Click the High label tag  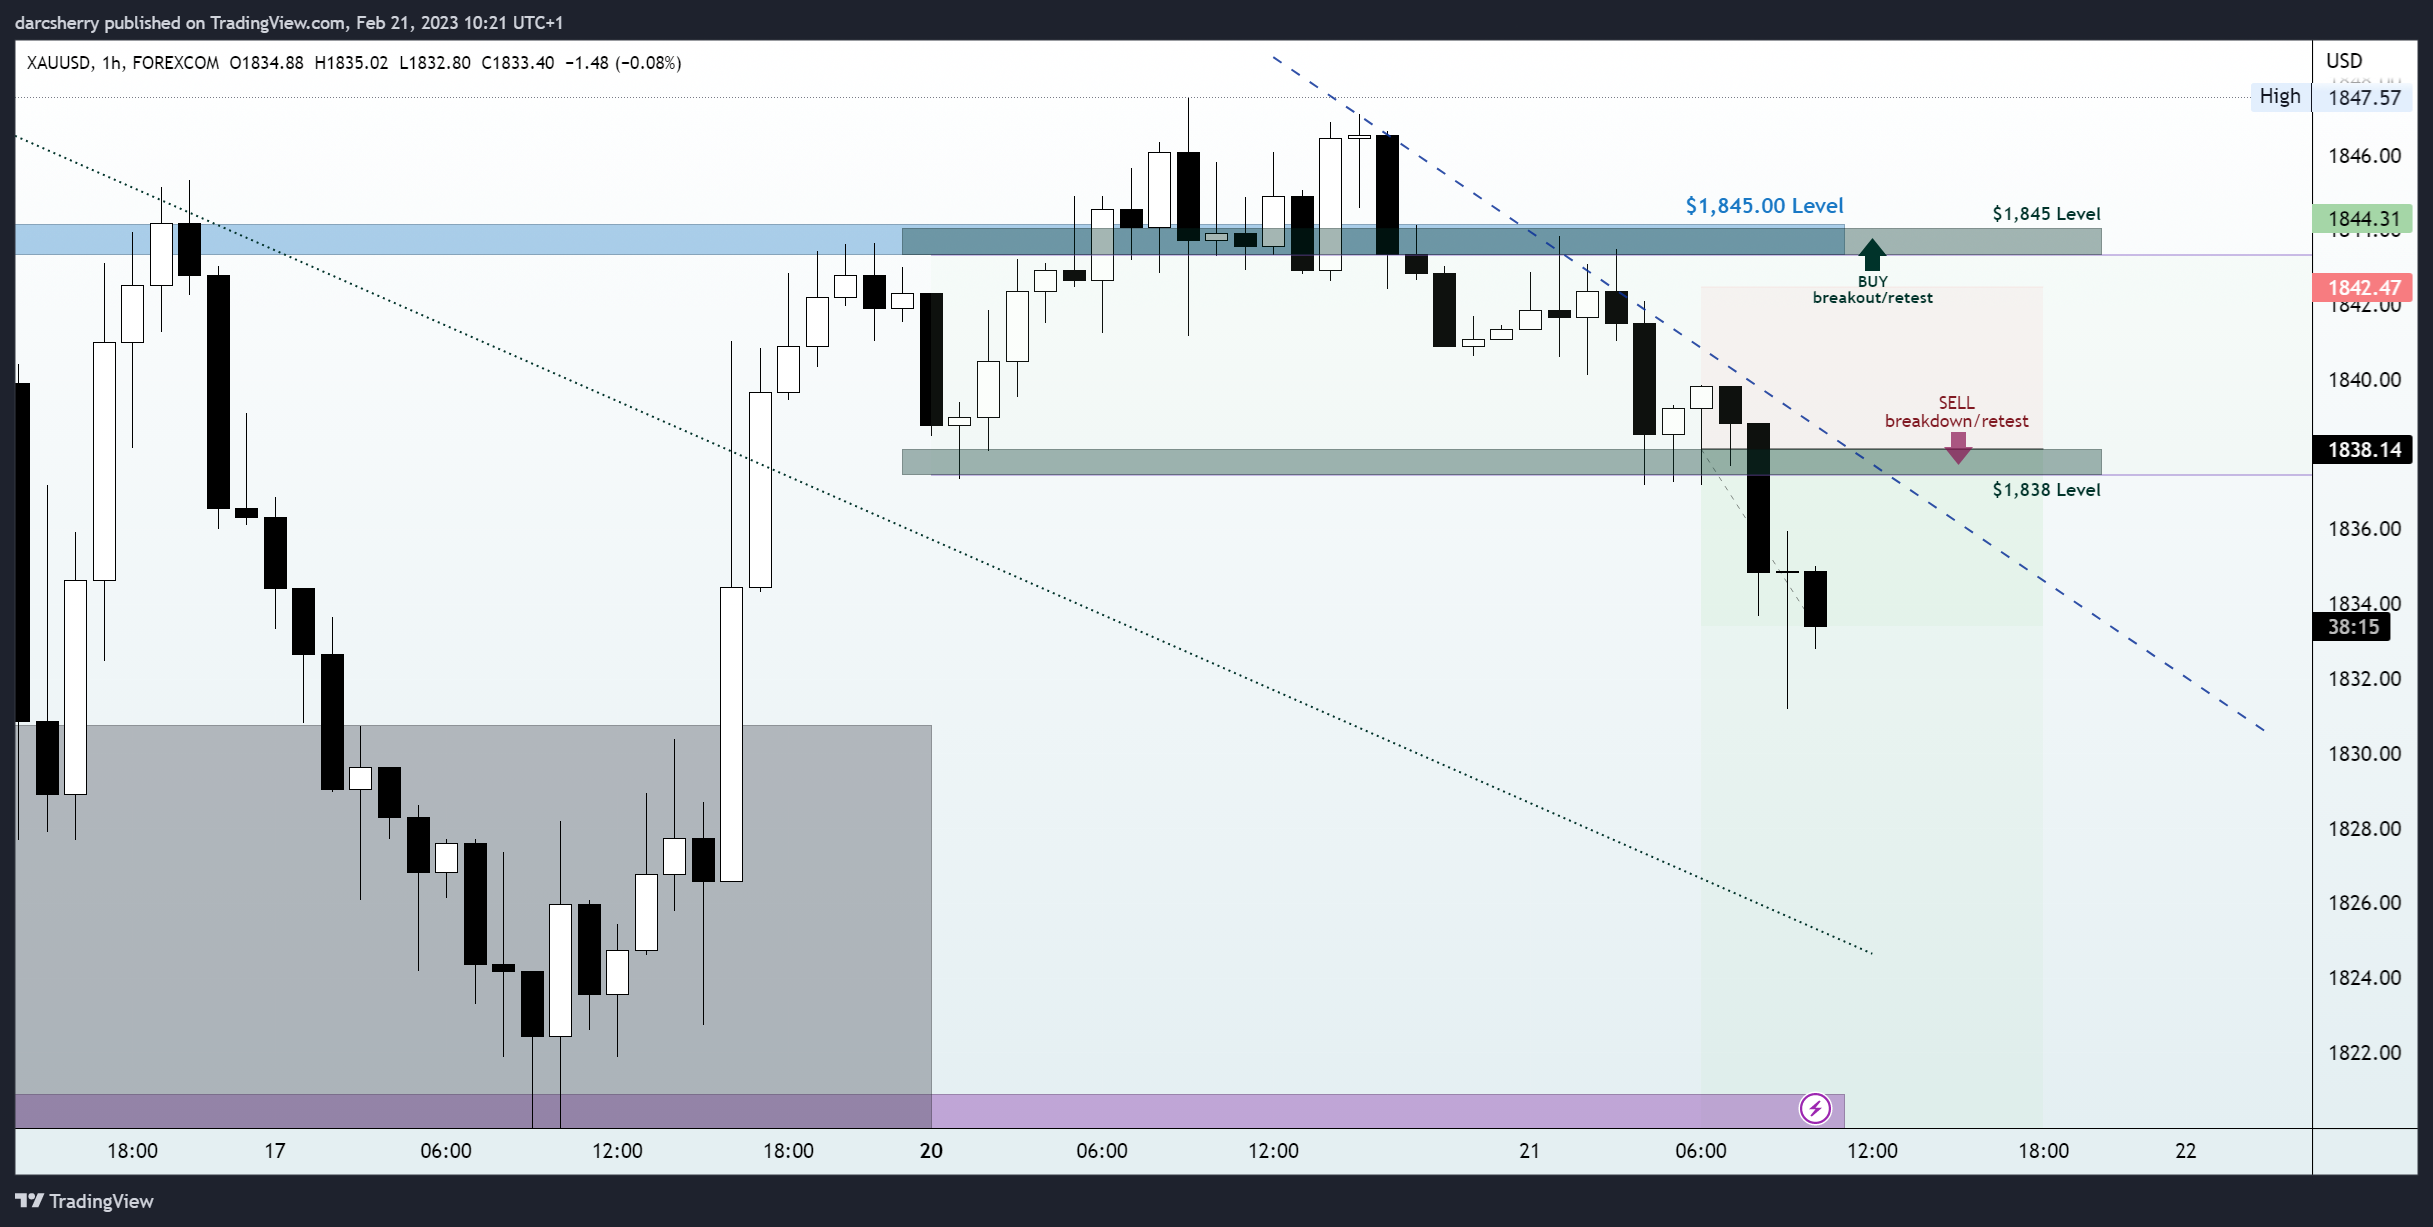pyautogui.click(x=2280, y=96)
